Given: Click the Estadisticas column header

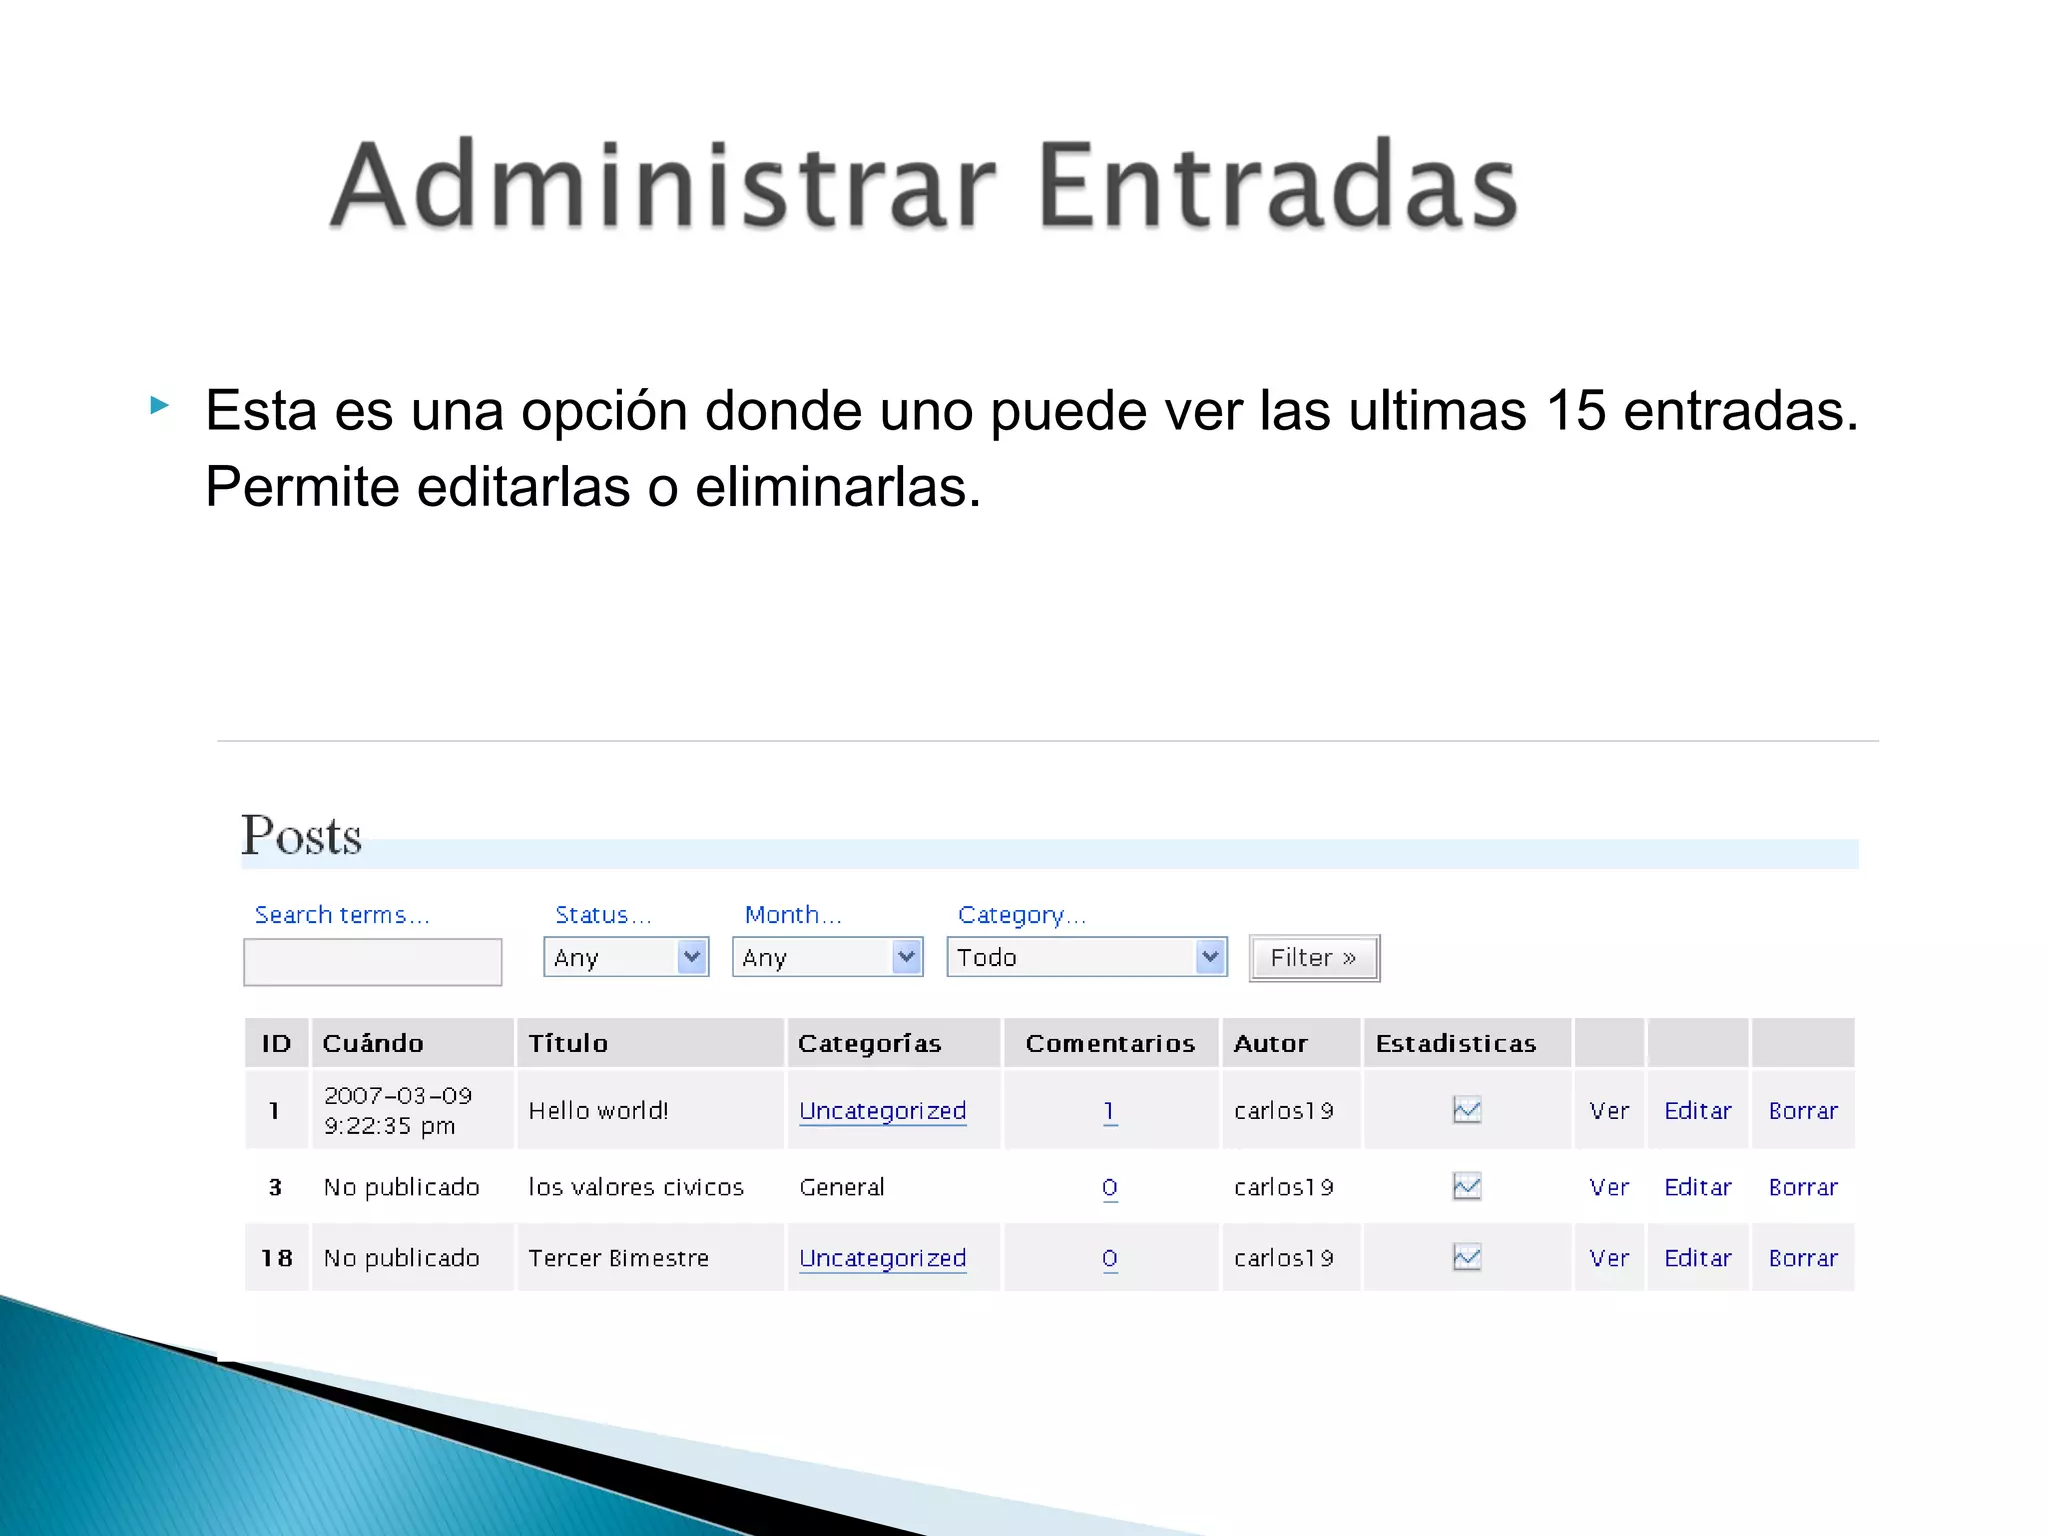Looking at the screenshot, I should pos(1467,1043).
